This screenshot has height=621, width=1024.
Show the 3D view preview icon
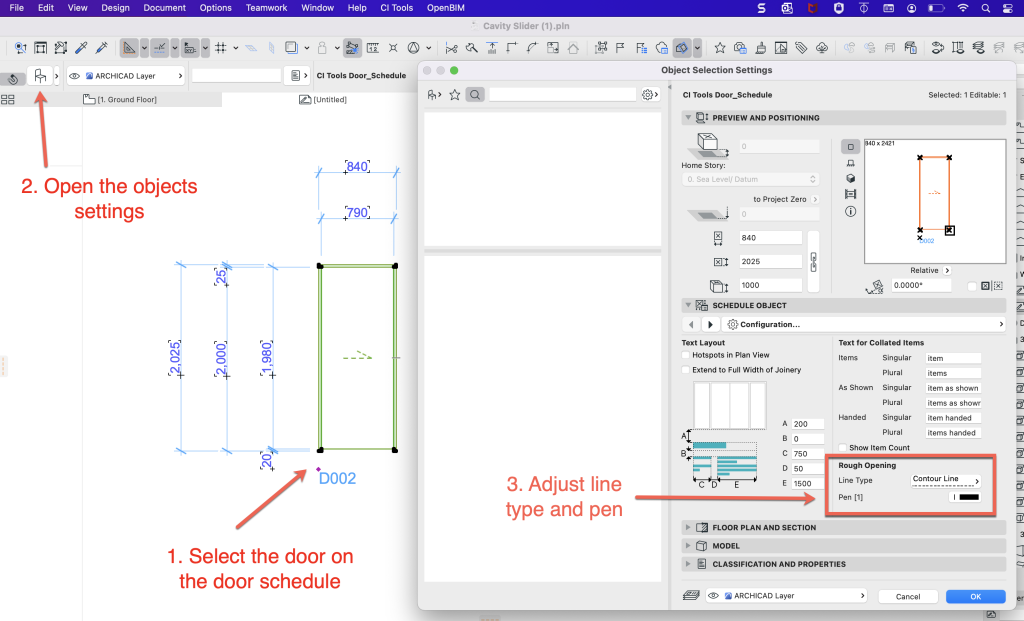tap(850, 178)
